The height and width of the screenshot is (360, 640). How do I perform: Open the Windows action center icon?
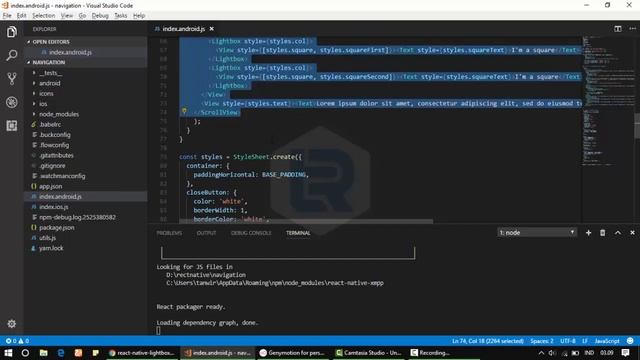point(625,353)
